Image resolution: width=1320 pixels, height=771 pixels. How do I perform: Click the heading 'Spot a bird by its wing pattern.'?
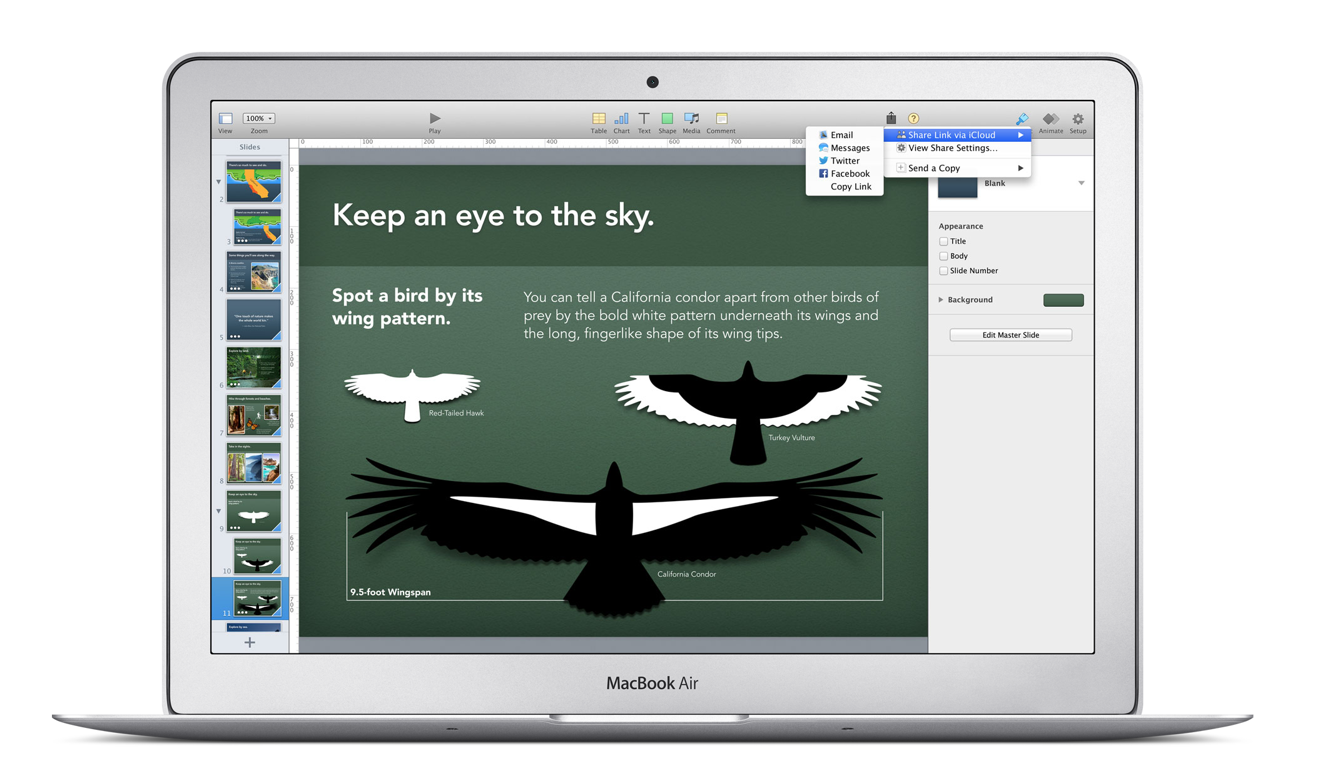click(407, 307)
